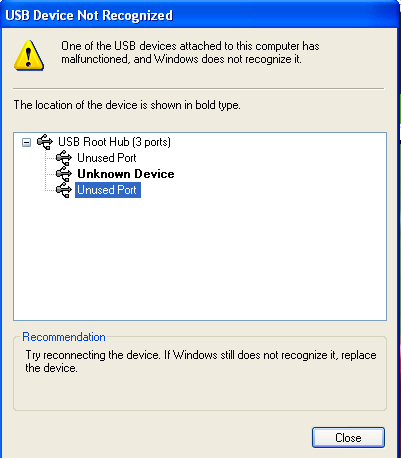Click the yellow warning triangle icon
The image size is (401, 458).
click(x=29, y=55)
